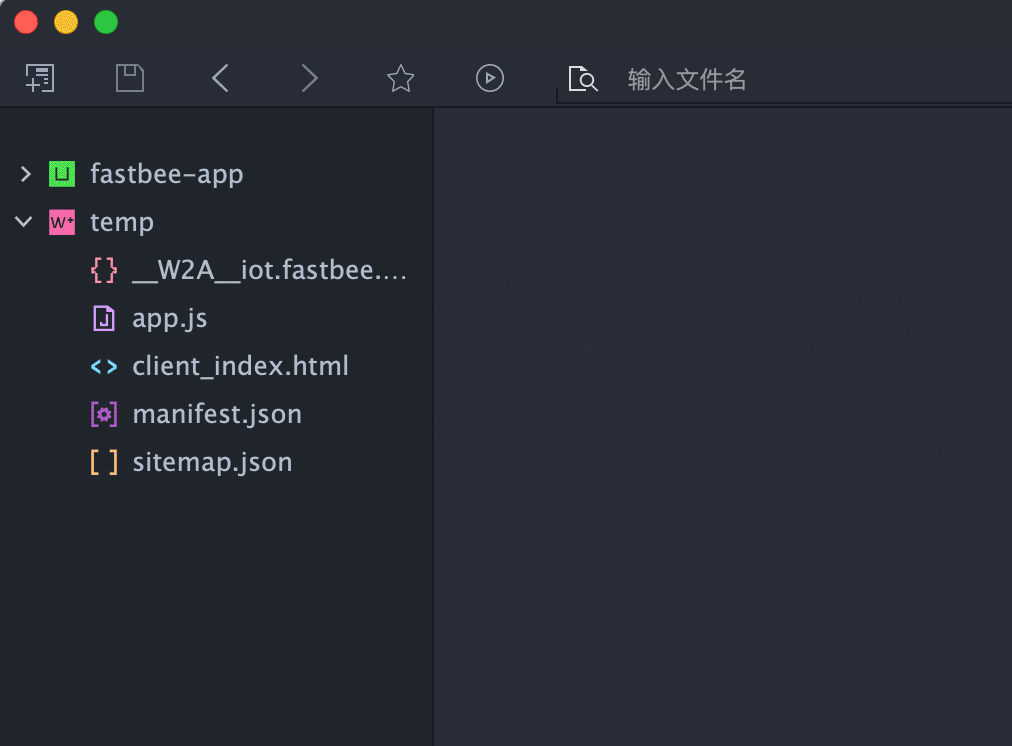Click the pink W+ temp project icon
This screenshot has height=746, width=1012.
(62, 222)
